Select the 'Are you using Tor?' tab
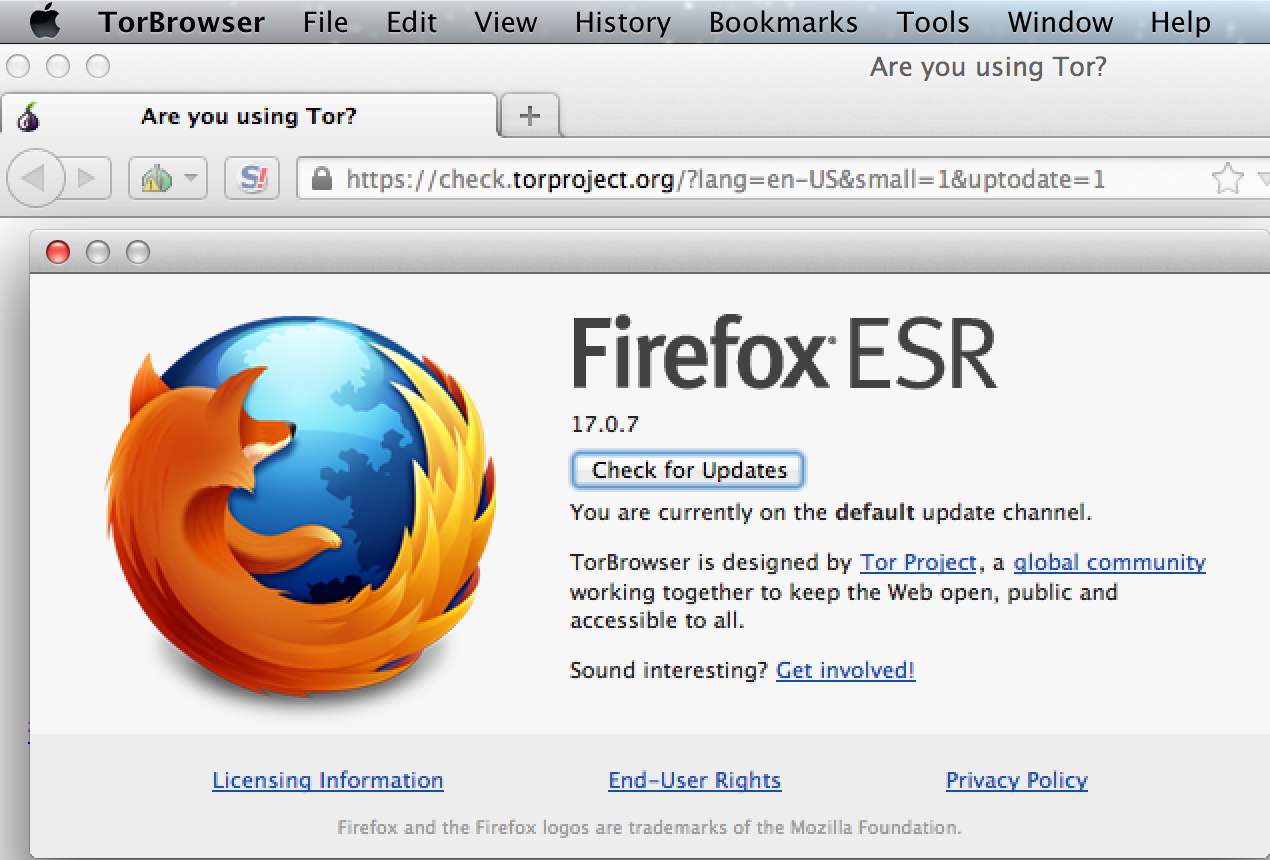 (248, 116)
